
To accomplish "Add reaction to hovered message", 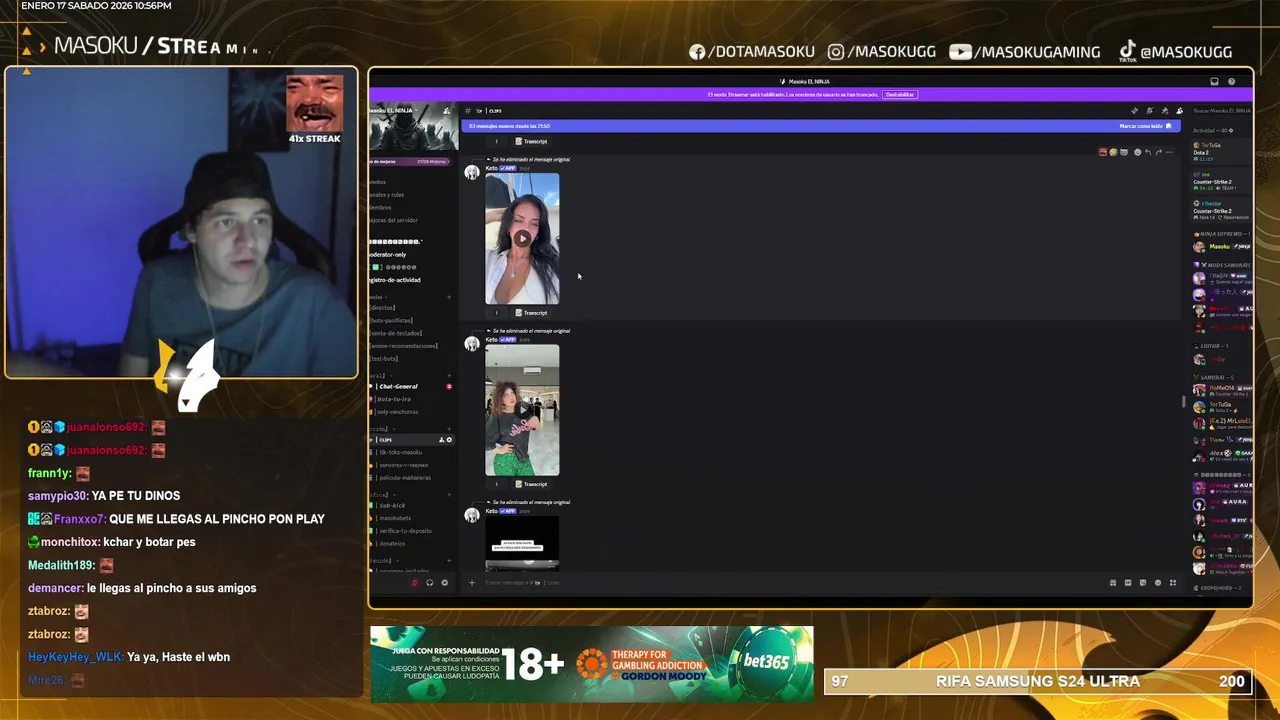I will (x=1138, y=152).
